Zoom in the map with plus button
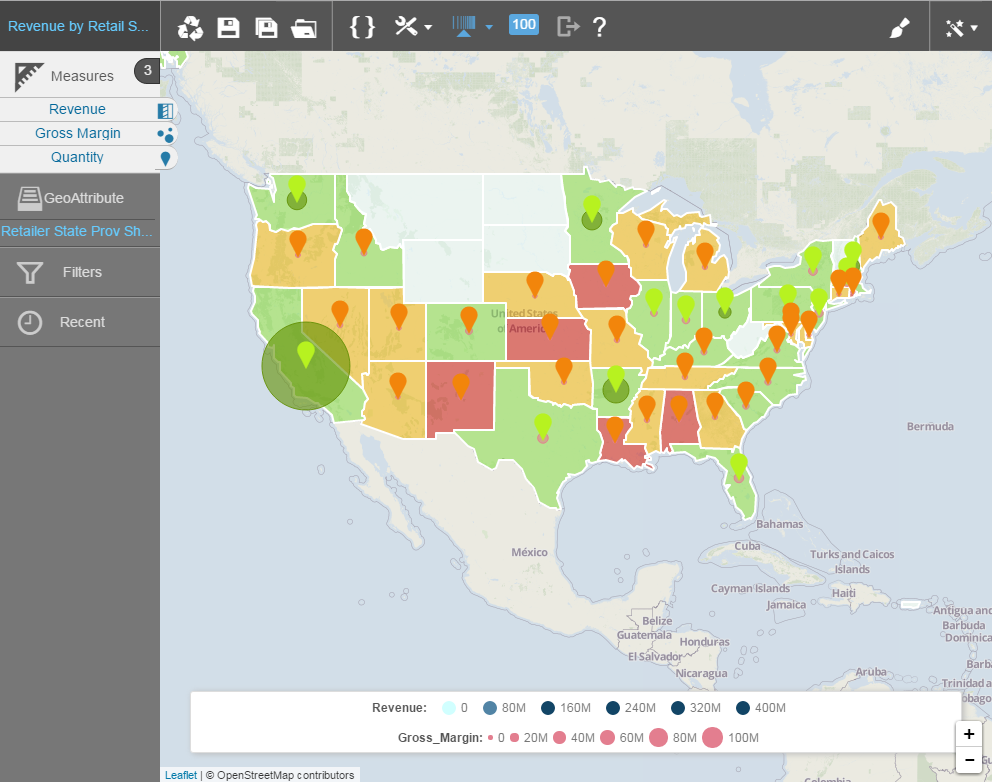 click(x=969, y=734)
